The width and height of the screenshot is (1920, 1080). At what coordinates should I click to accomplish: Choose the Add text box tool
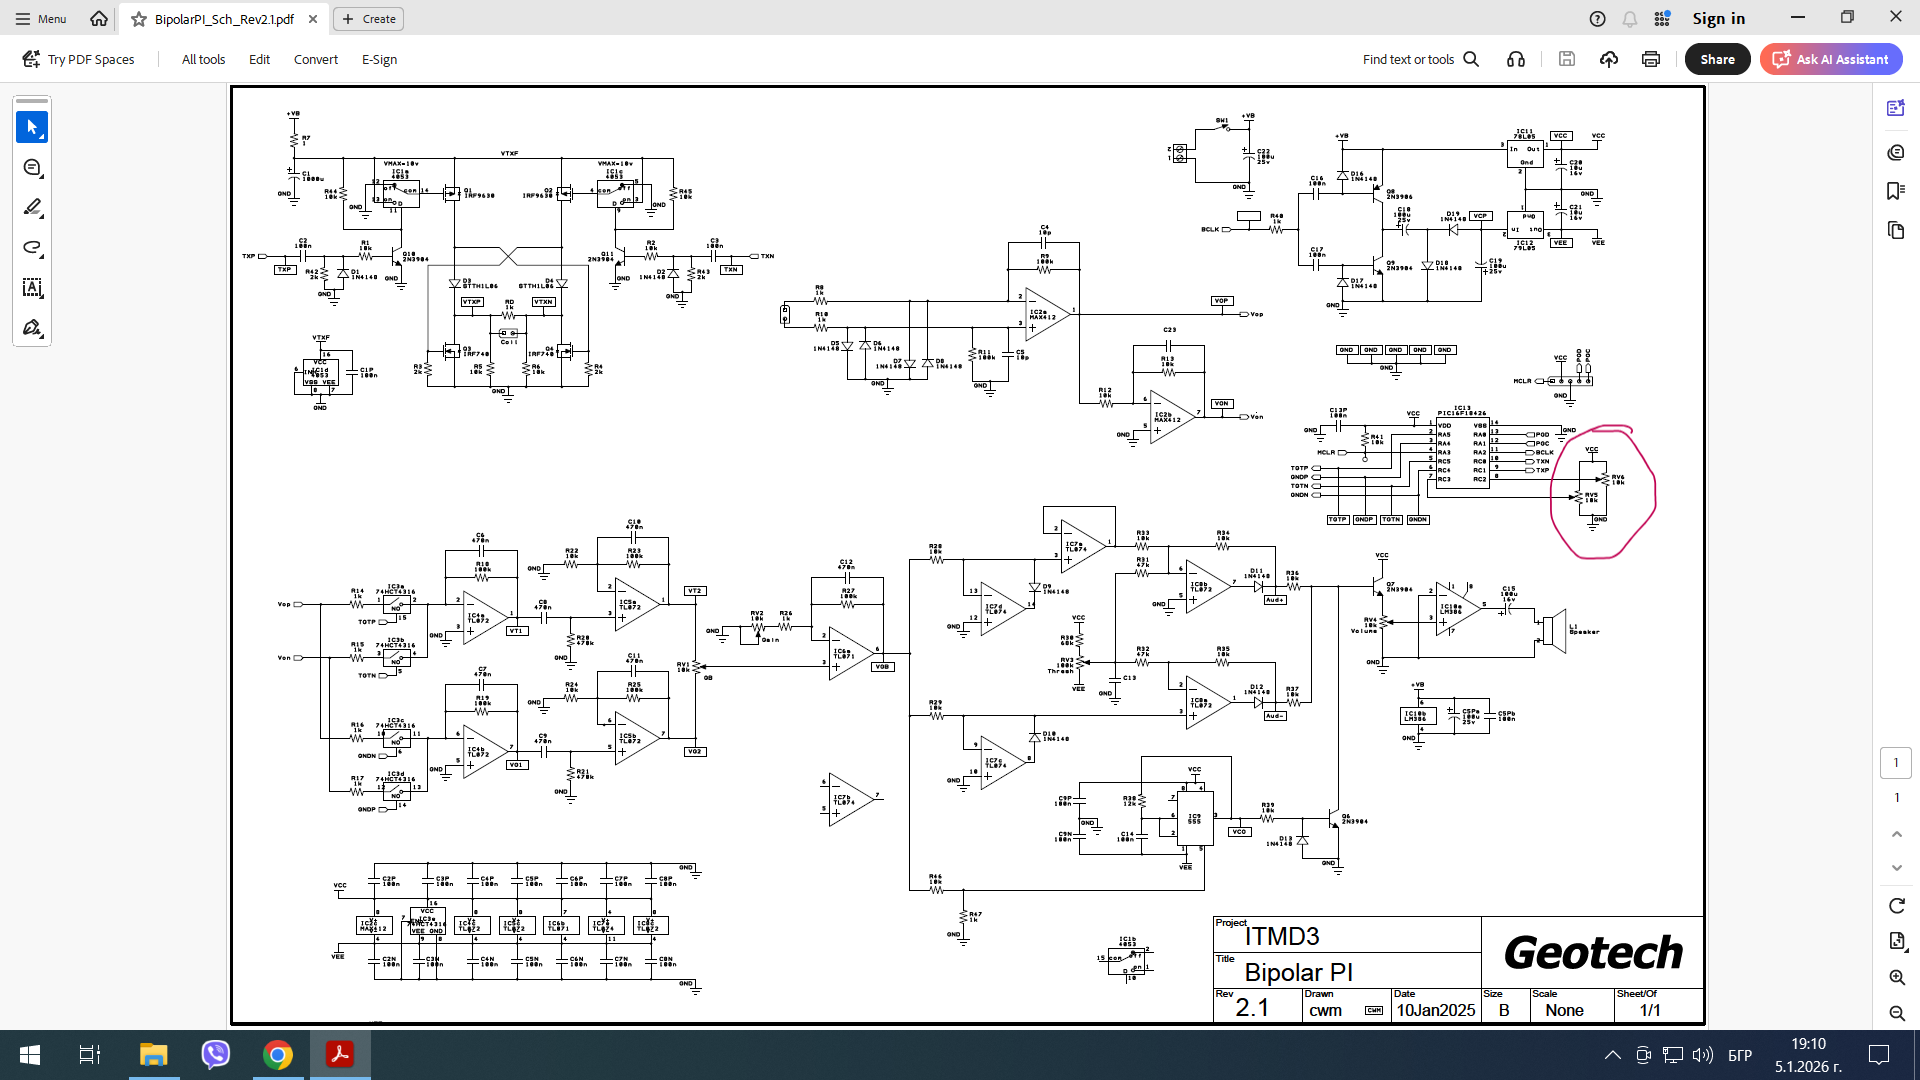point(32,287)
